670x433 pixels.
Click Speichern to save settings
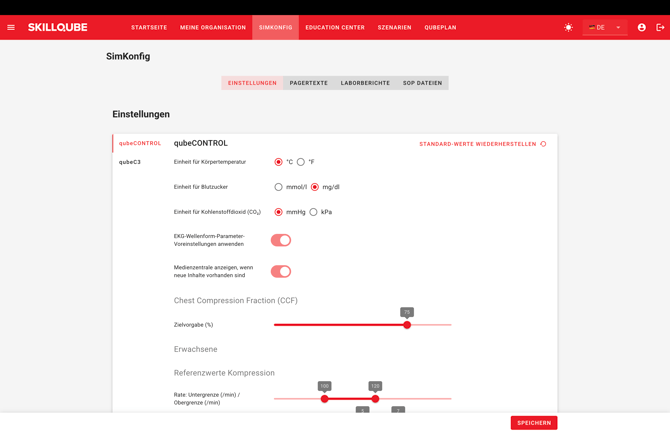534,423
